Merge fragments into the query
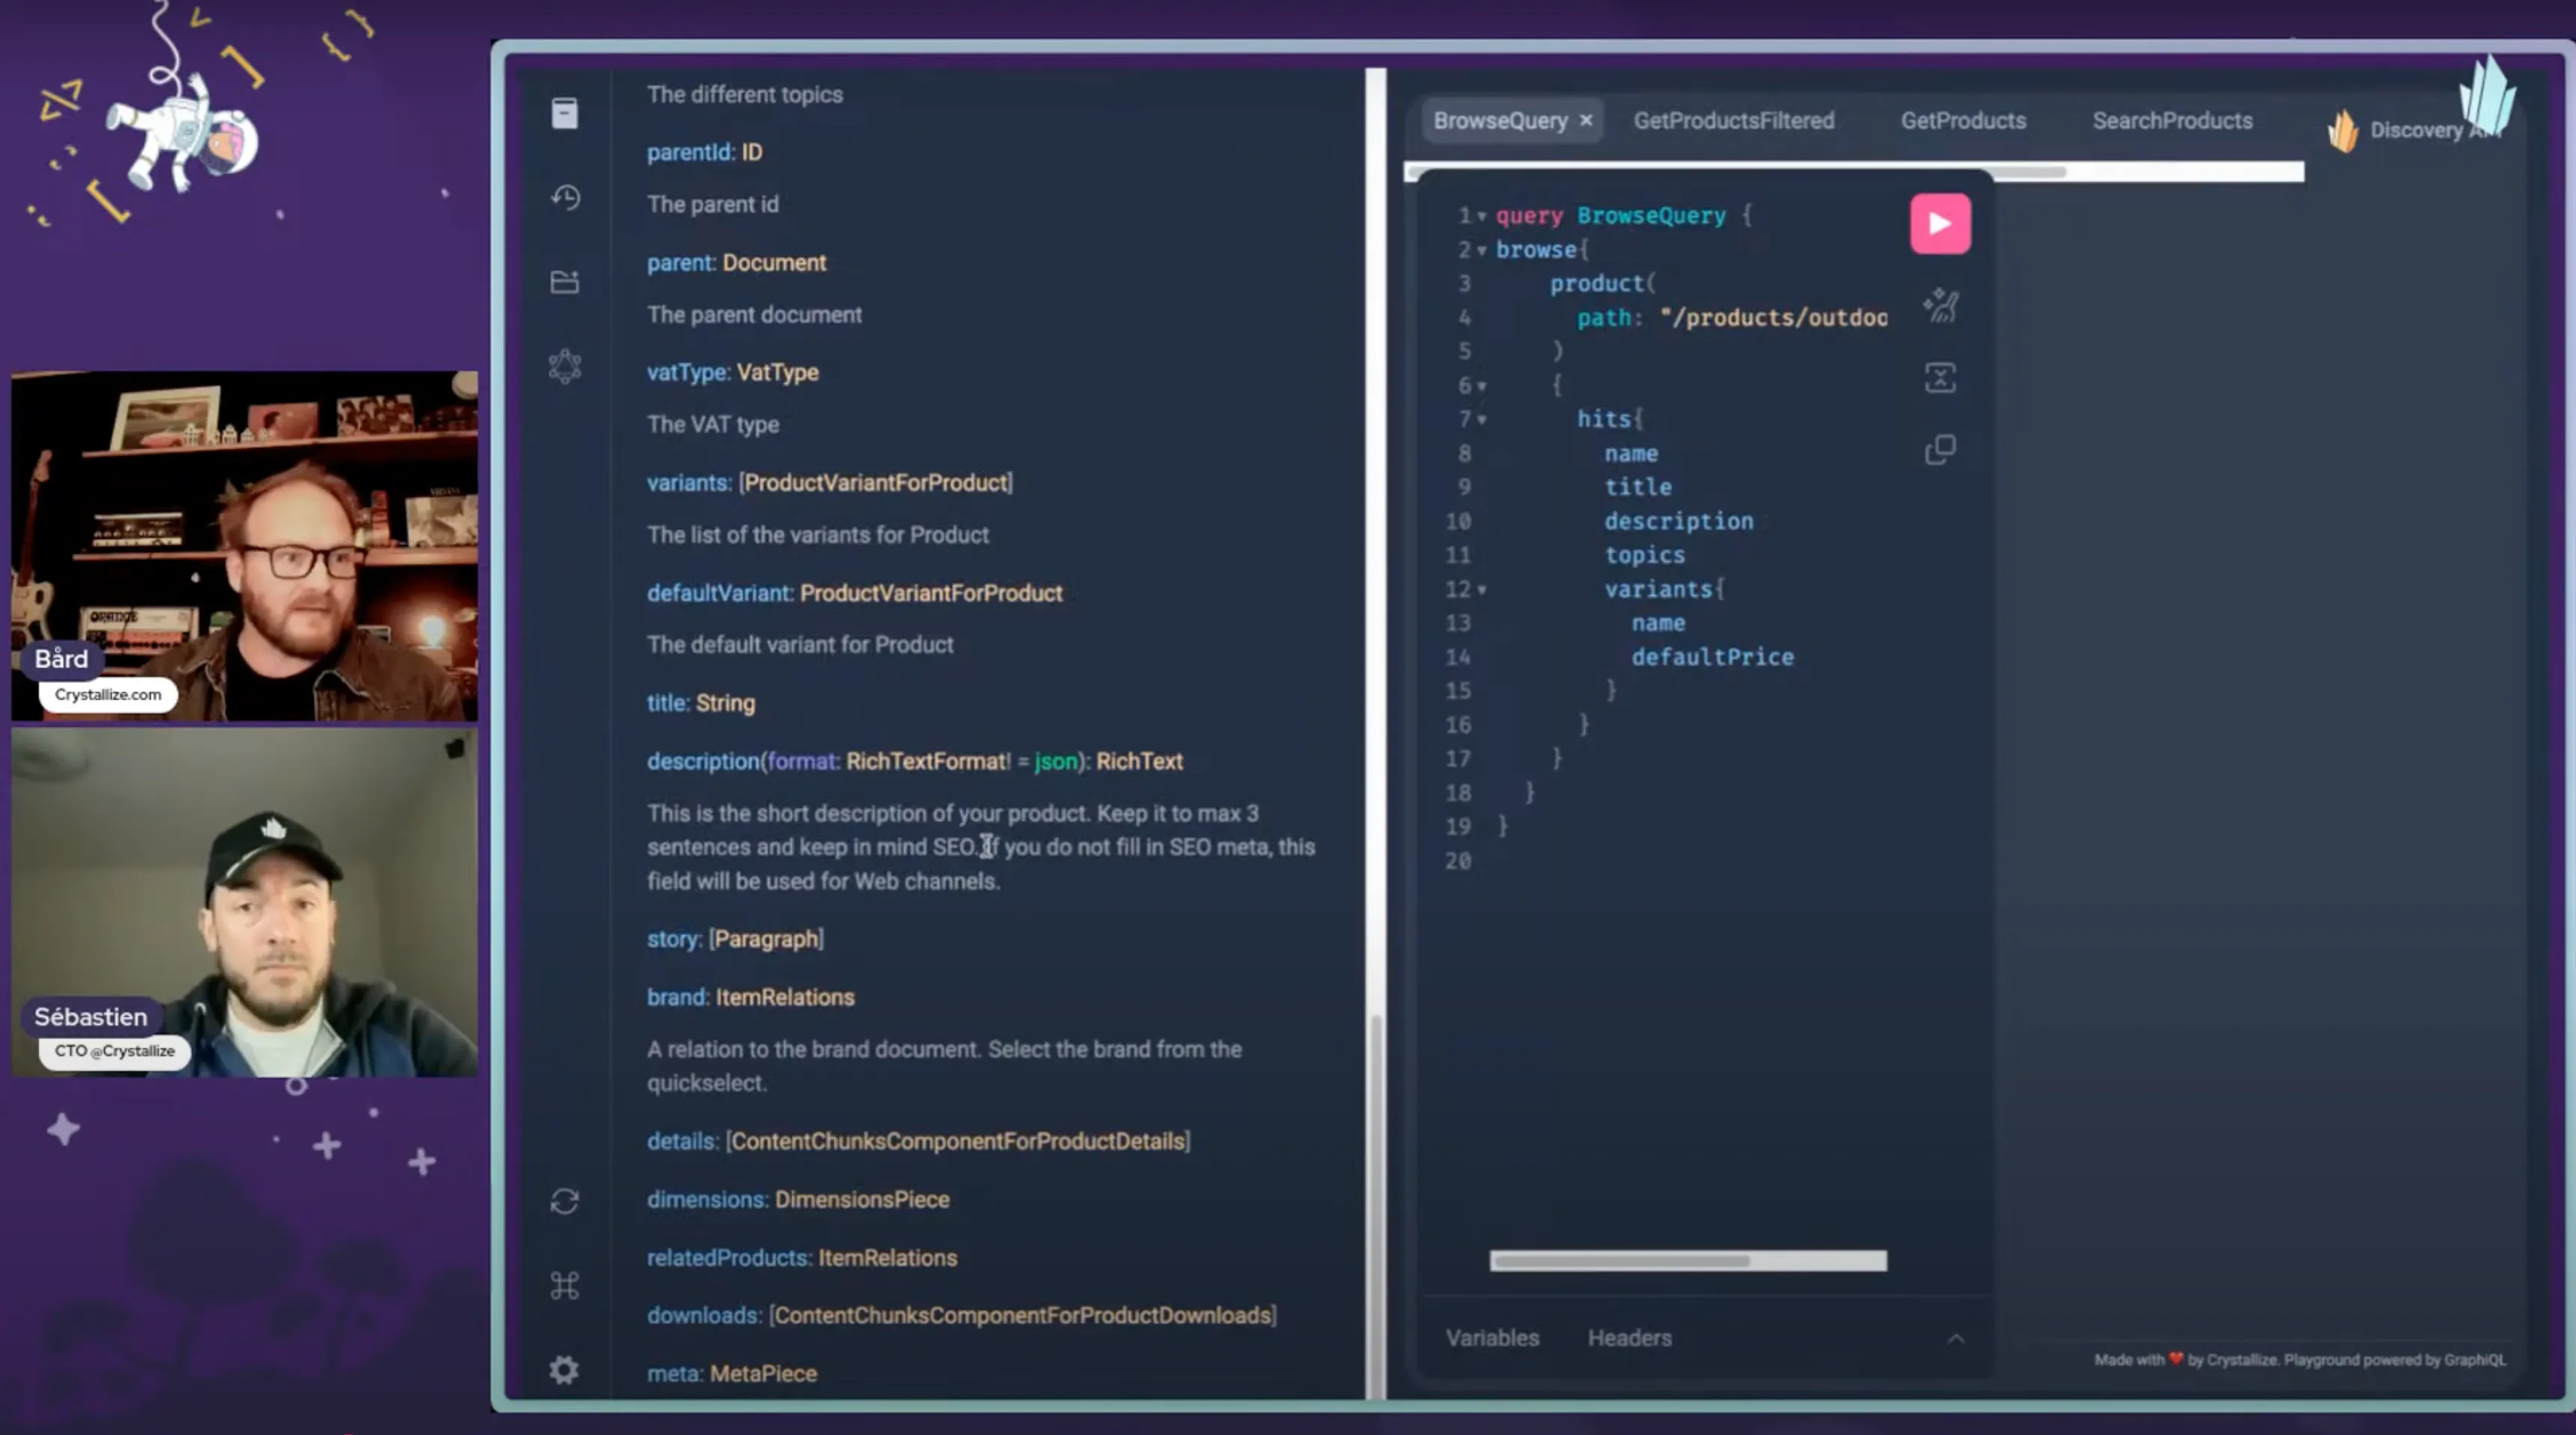Image resolution: width=2576 pixels, height=1435 pixels. click(x=1940, y=377)
